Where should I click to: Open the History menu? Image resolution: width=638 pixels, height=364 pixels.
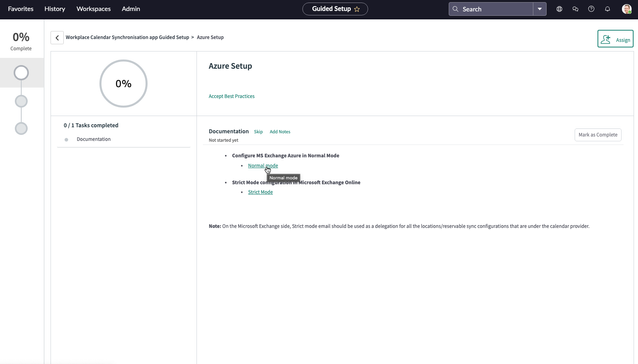55,9
